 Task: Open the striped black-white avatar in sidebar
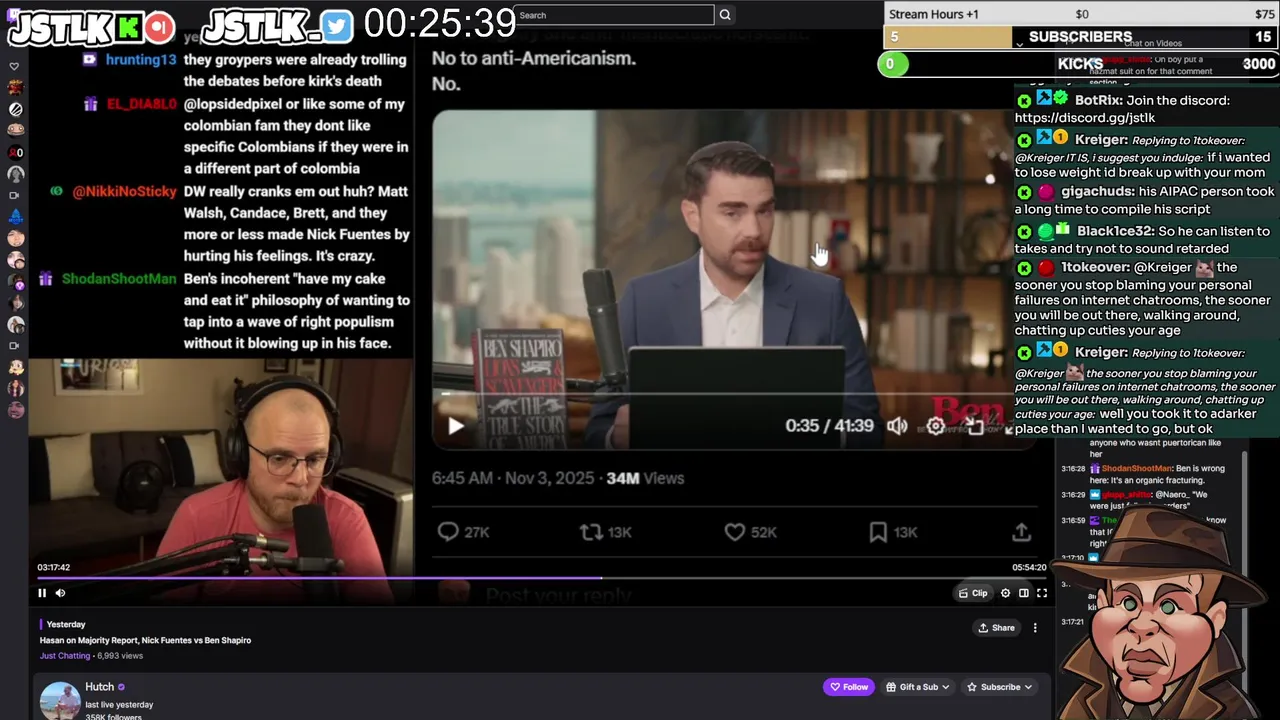tap(15, 109)
